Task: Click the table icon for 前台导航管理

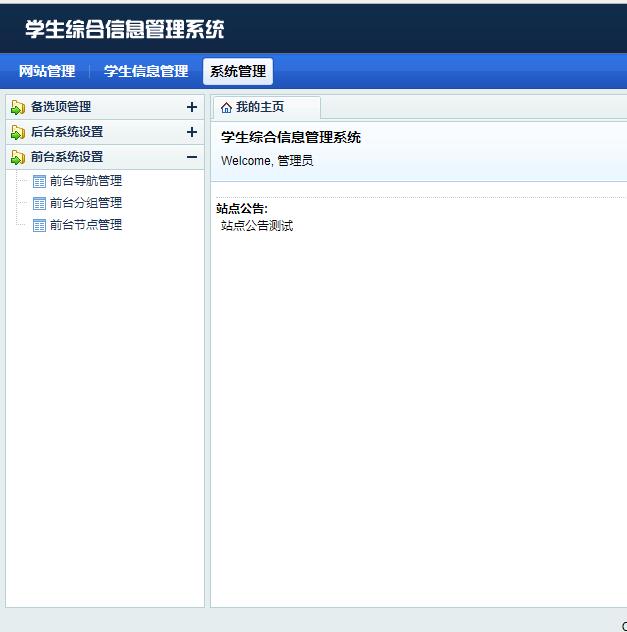Action: point(39,181)
